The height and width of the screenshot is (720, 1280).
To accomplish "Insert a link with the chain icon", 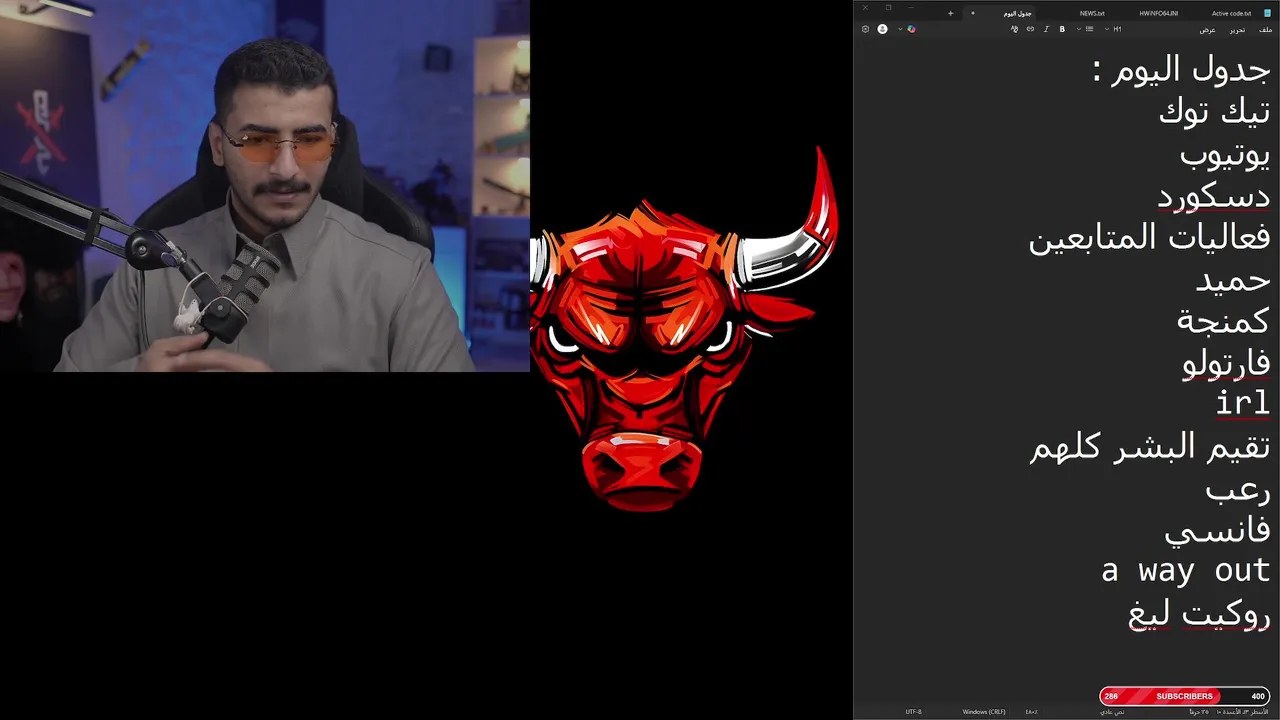I will coord(1030,29).
